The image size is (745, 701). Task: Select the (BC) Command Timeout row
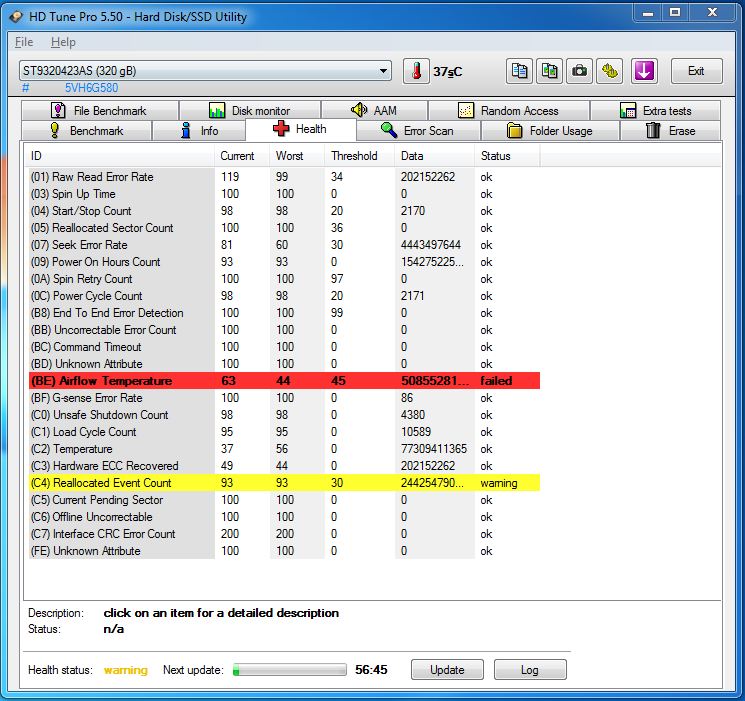pyautogui.click(x=284, y=347)
